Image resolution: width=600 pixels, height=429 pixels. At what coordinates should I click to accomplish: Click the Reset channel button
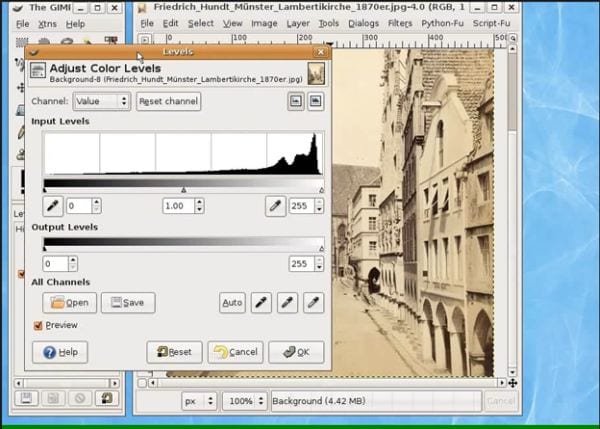click(168, 101)
